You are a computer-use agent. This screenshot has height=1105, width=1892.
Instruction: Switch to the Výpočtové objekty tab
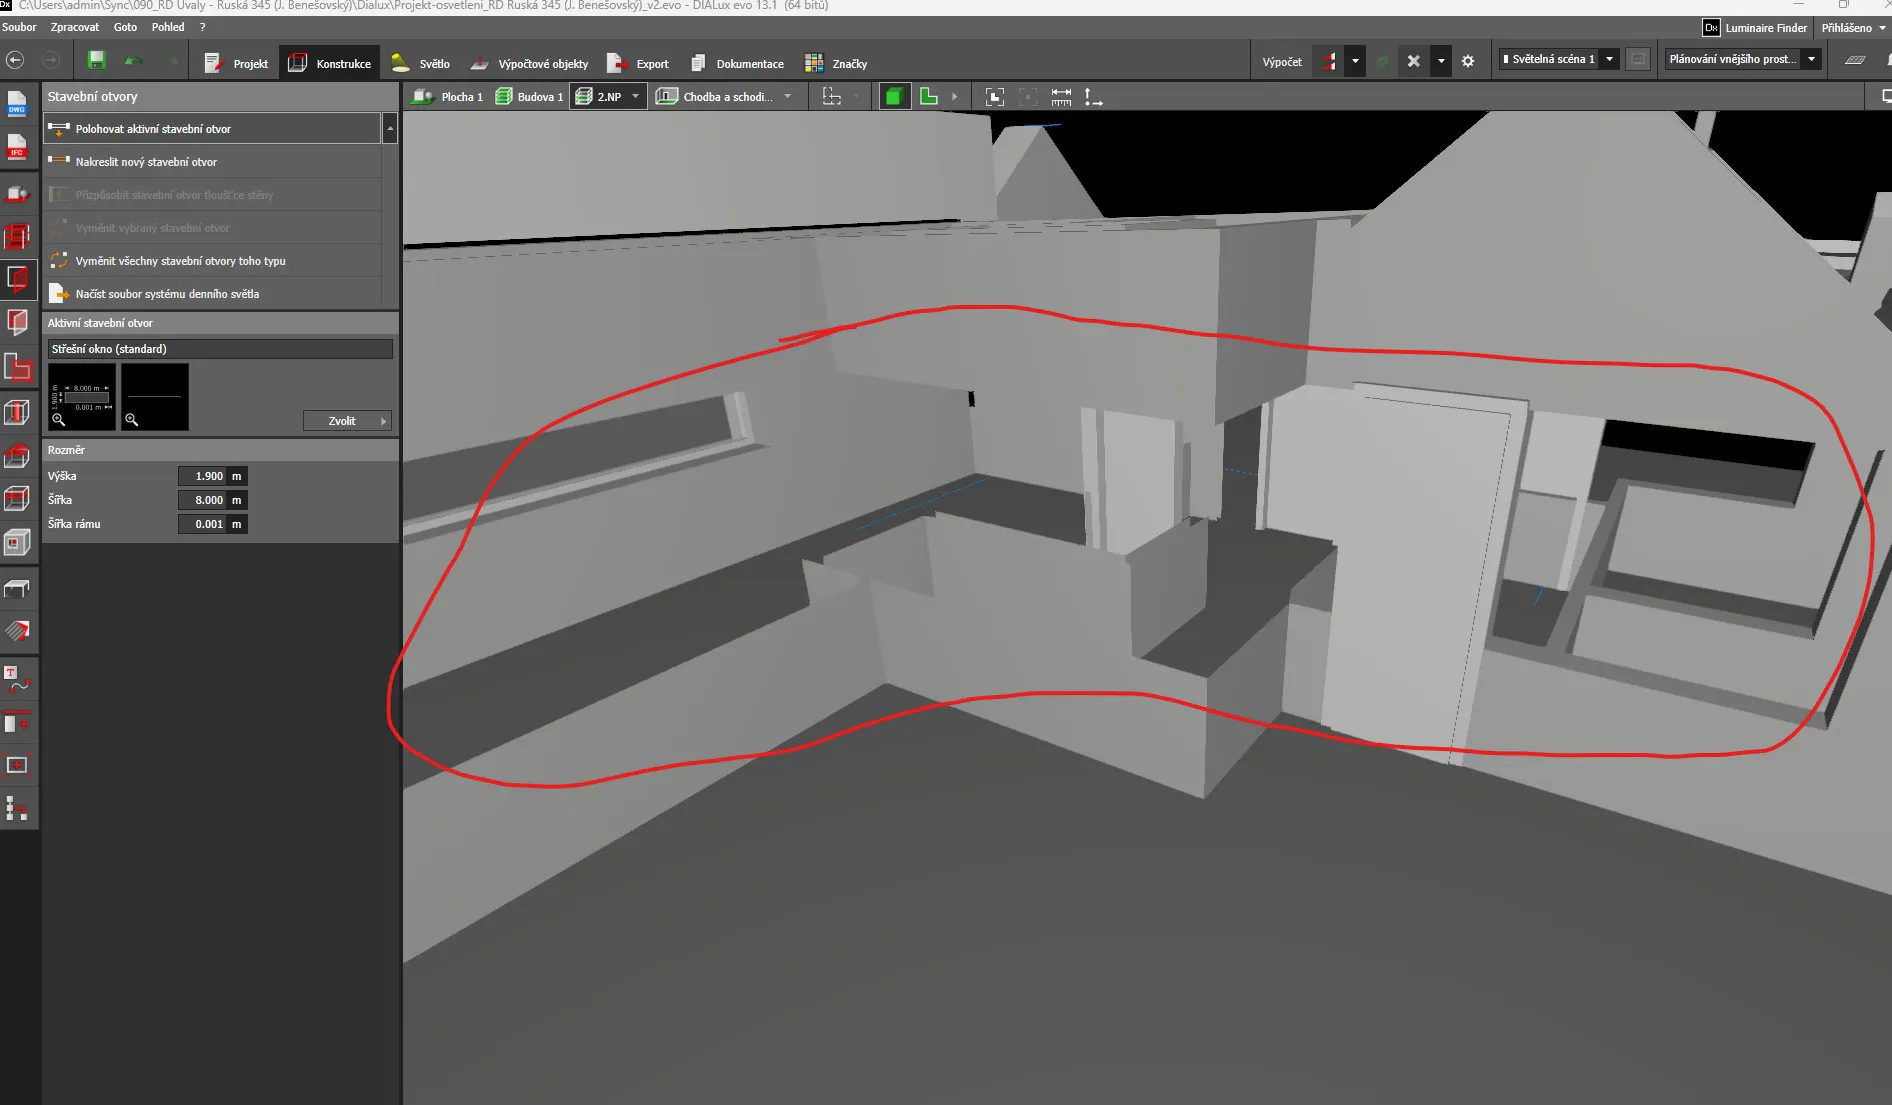click(529, 63)
